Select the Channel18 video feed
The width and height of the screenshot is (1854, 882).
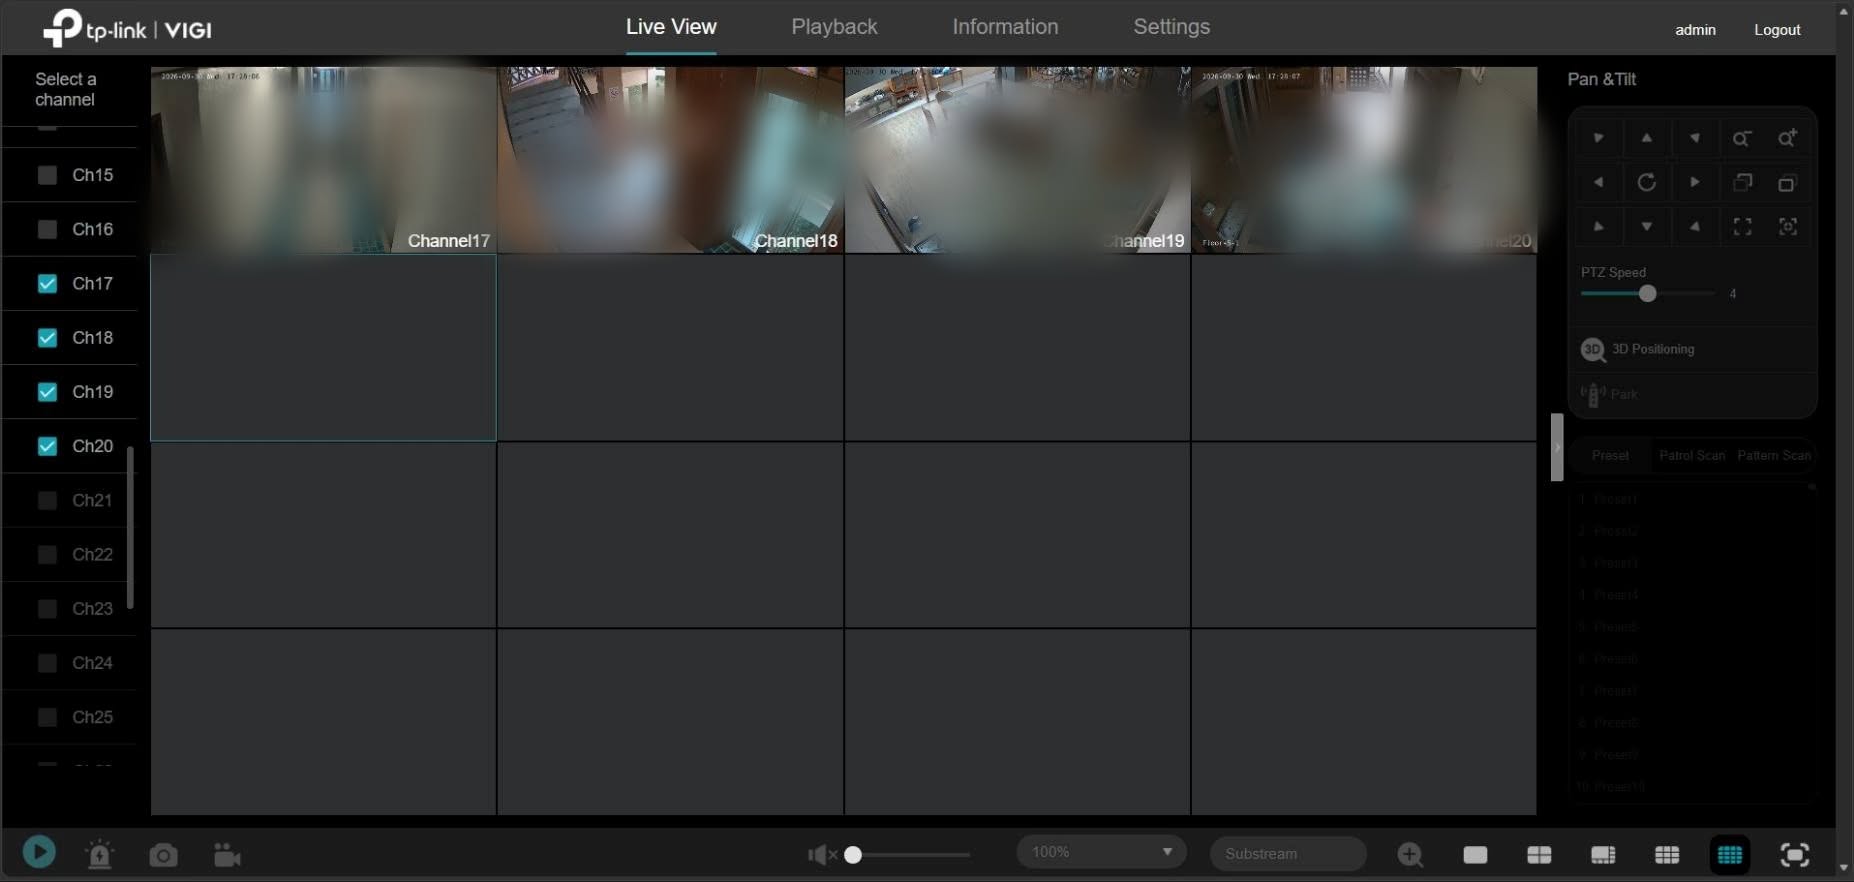670,160
